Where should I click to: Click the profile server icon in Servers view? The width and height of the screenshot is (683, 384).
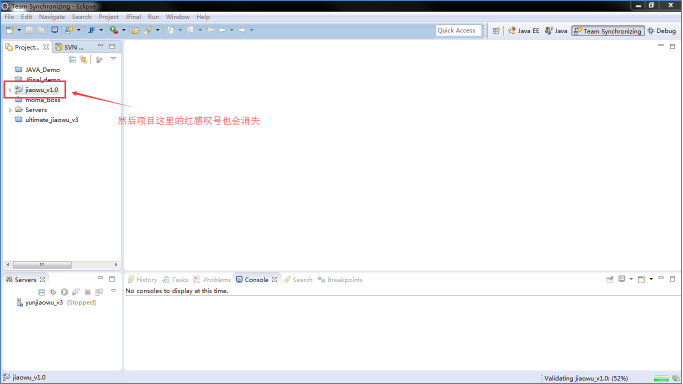point(76,292)
